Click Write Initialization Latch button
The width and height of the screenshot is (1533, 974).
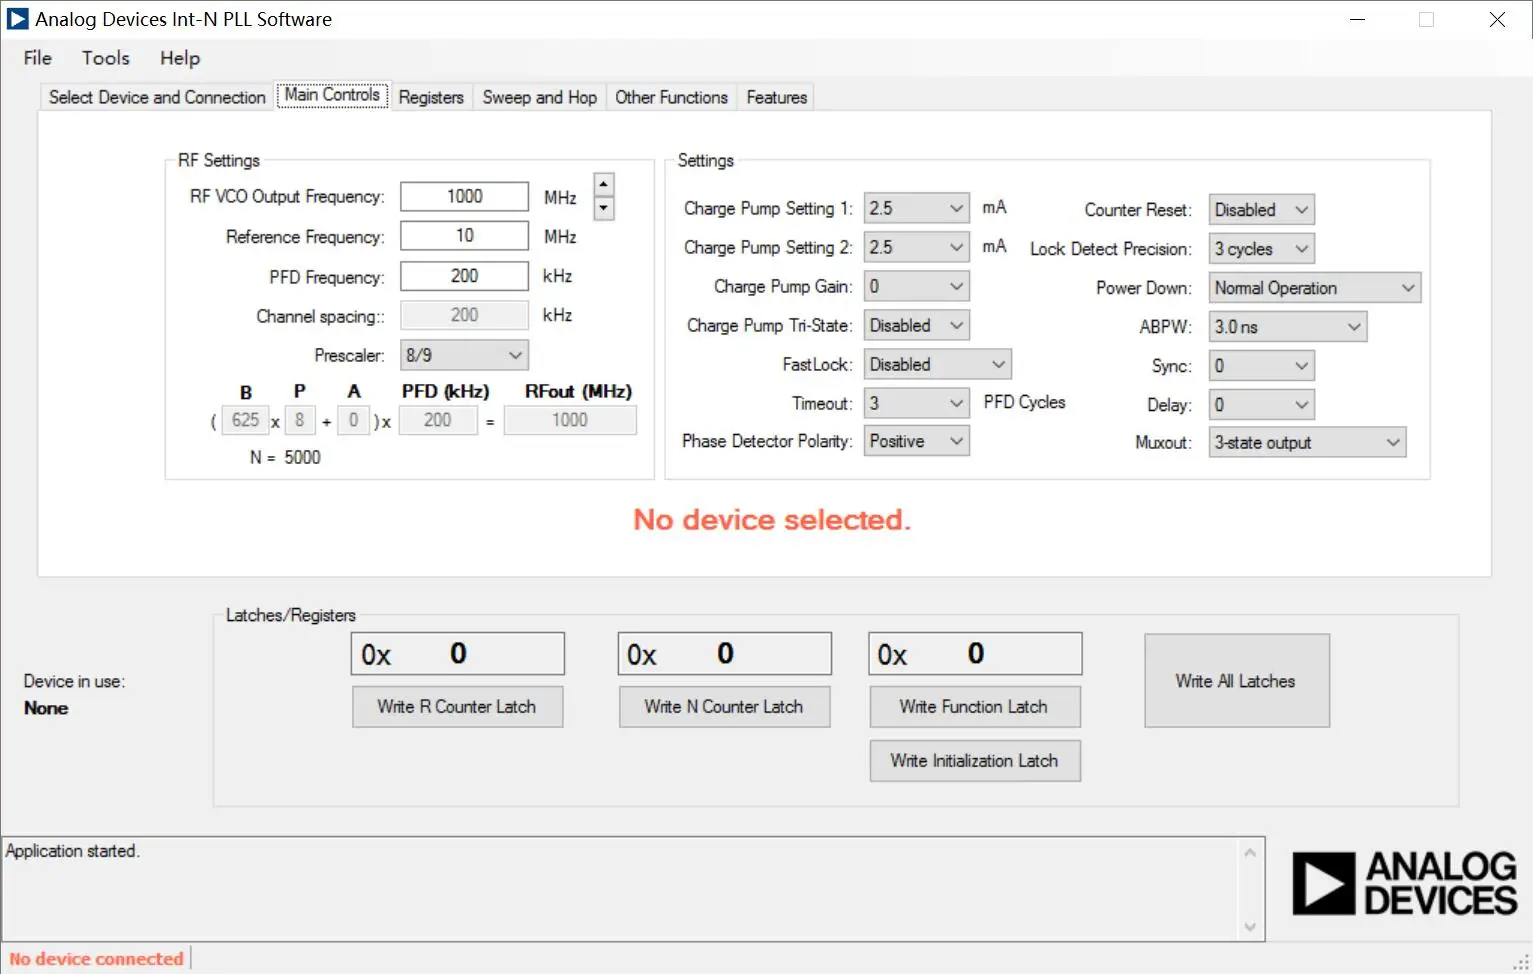pos(974,761)
